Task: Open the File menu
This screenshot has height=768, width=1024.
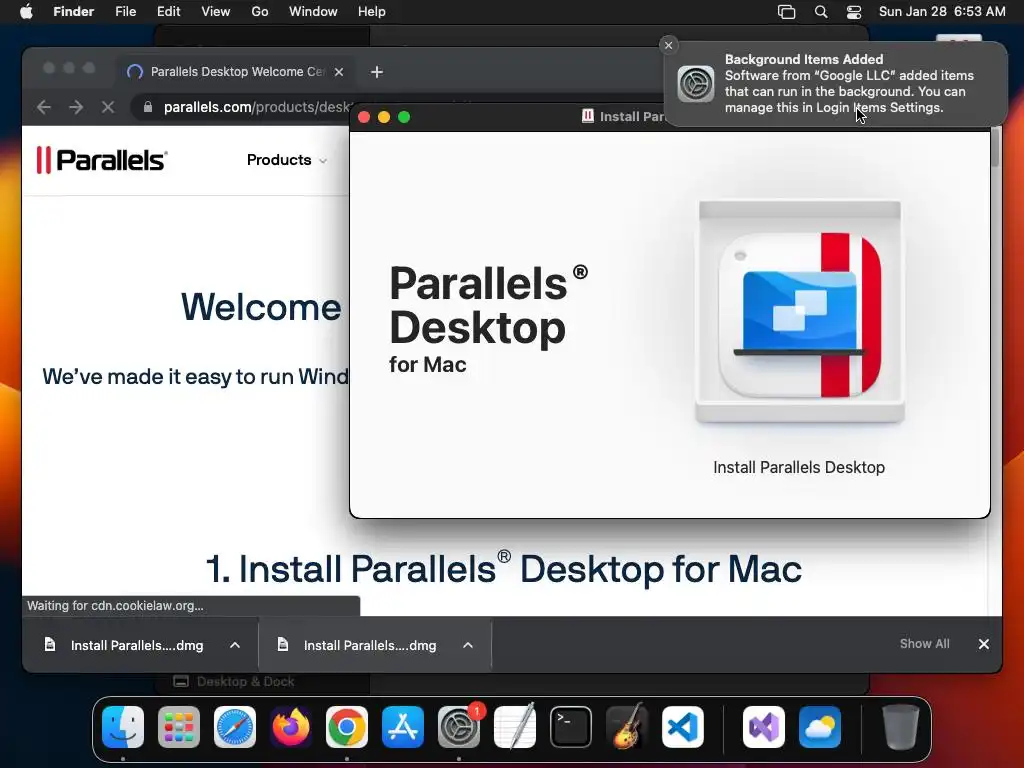Action: [x=125, y=12]
